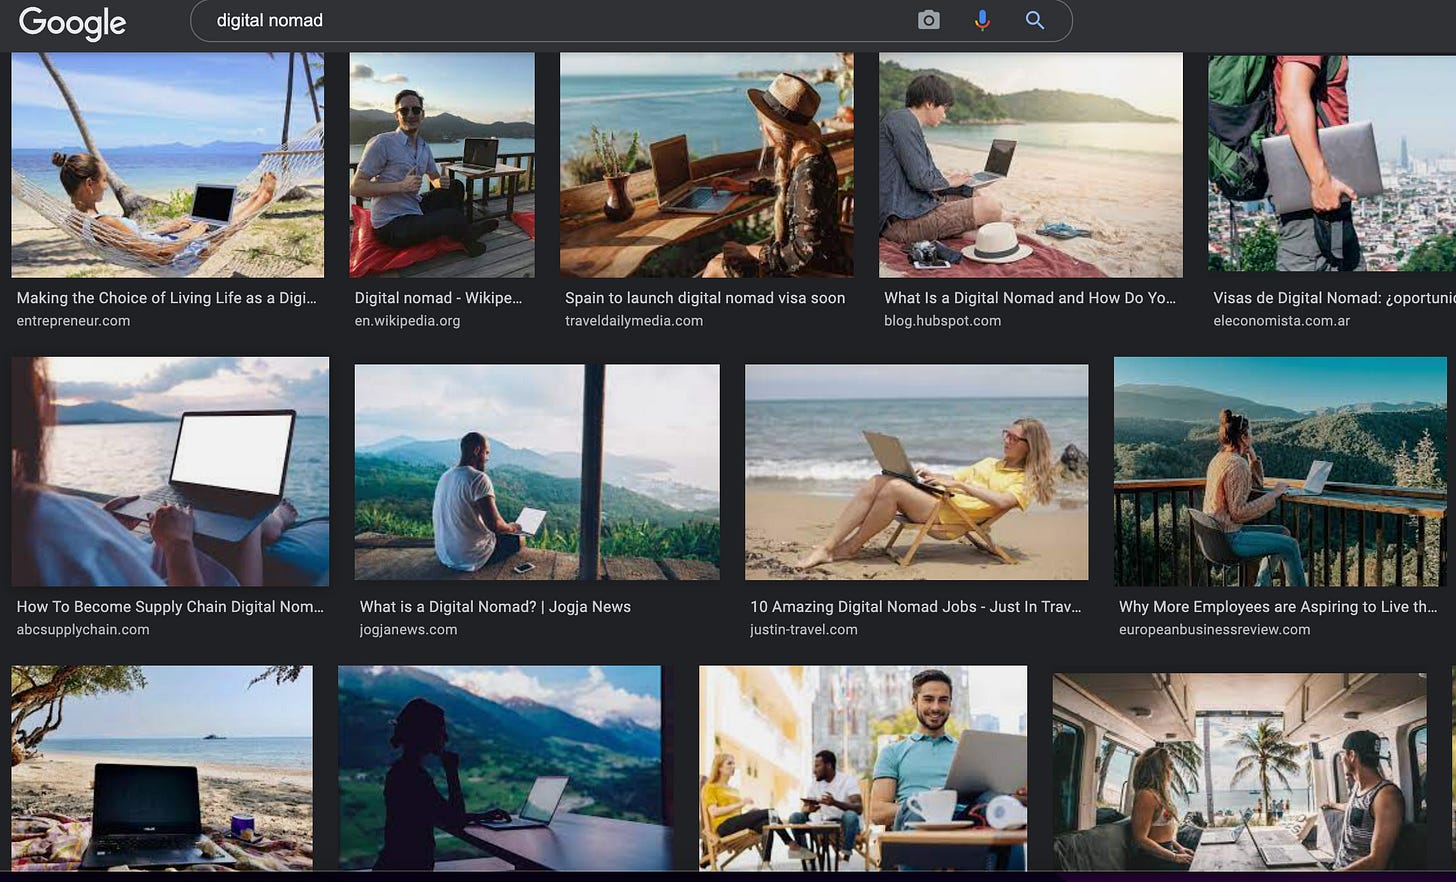This screenshot has width=1456, height=882.
Task: Click 'What is a Digital Nomad? | Jogja News'
Action: click(x=495, y=607)
